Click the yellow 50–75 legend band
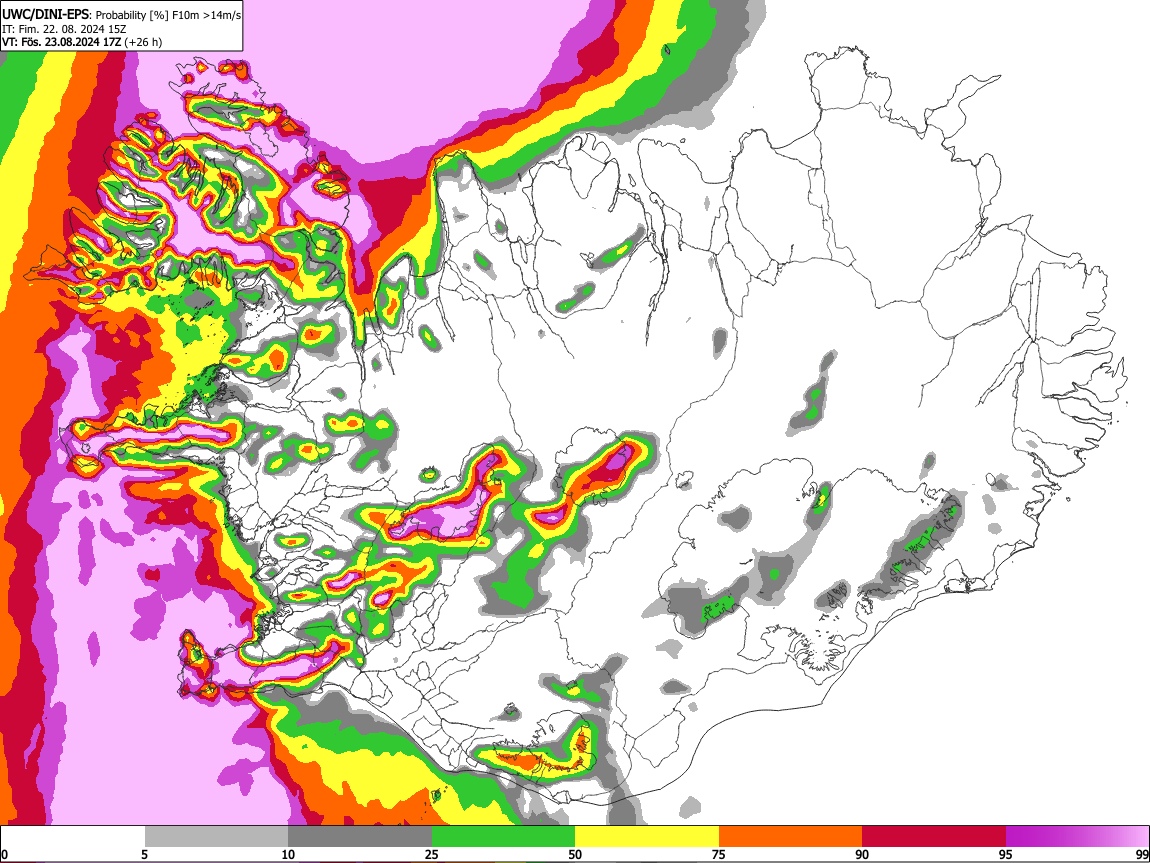This screenshot has height=863, width=1150. (647, 837)
